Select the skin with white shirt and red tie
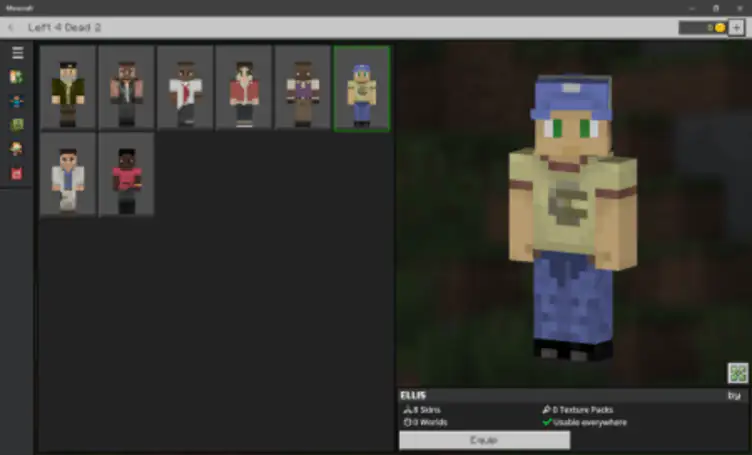 point(185,88)
